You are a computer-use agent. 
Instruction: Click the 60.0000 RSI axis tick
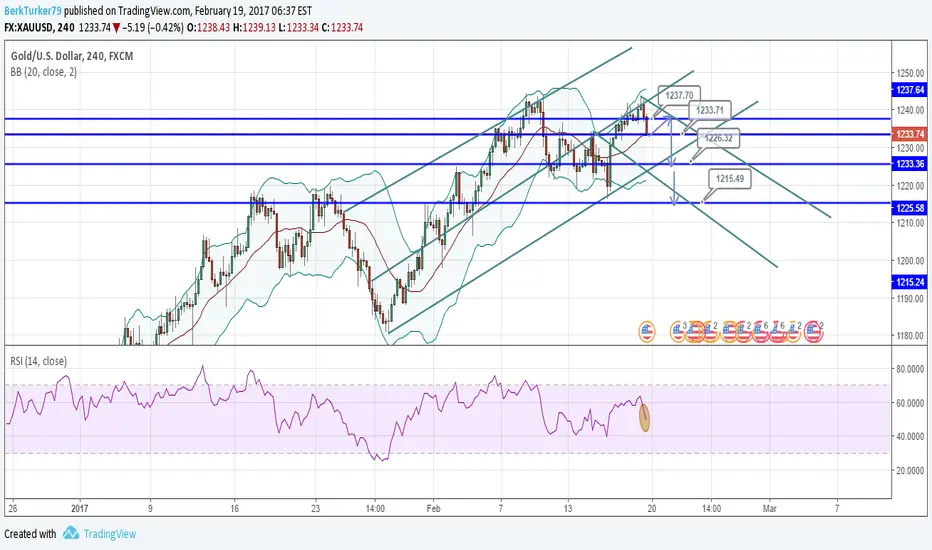click(x=910, y=403)
